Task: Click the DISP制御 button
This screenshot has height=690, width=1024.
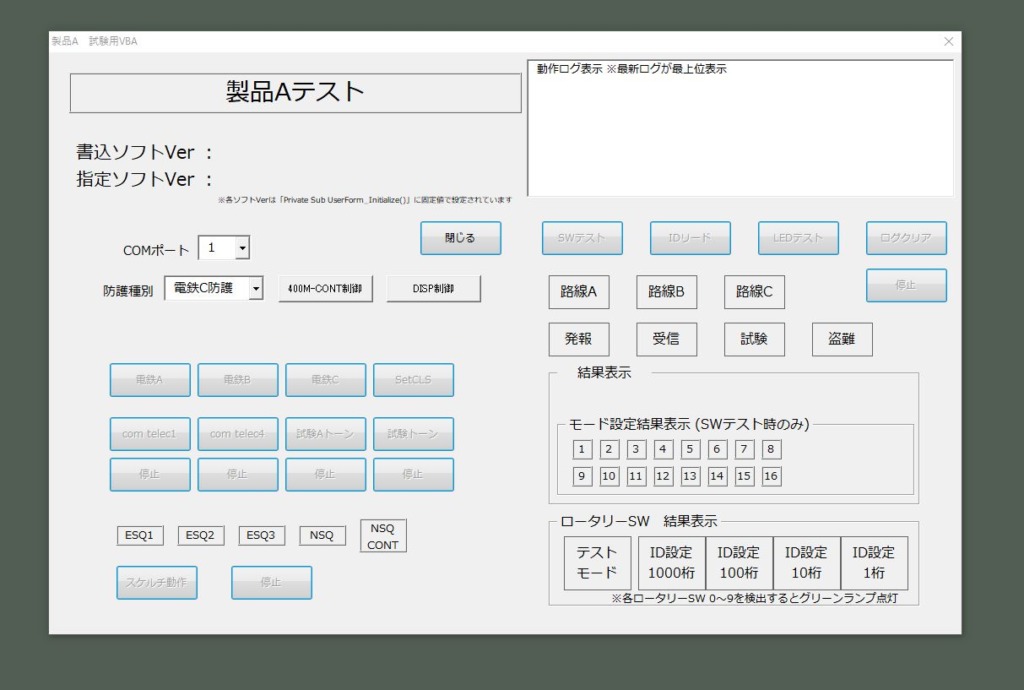Action: pos(434,289)
